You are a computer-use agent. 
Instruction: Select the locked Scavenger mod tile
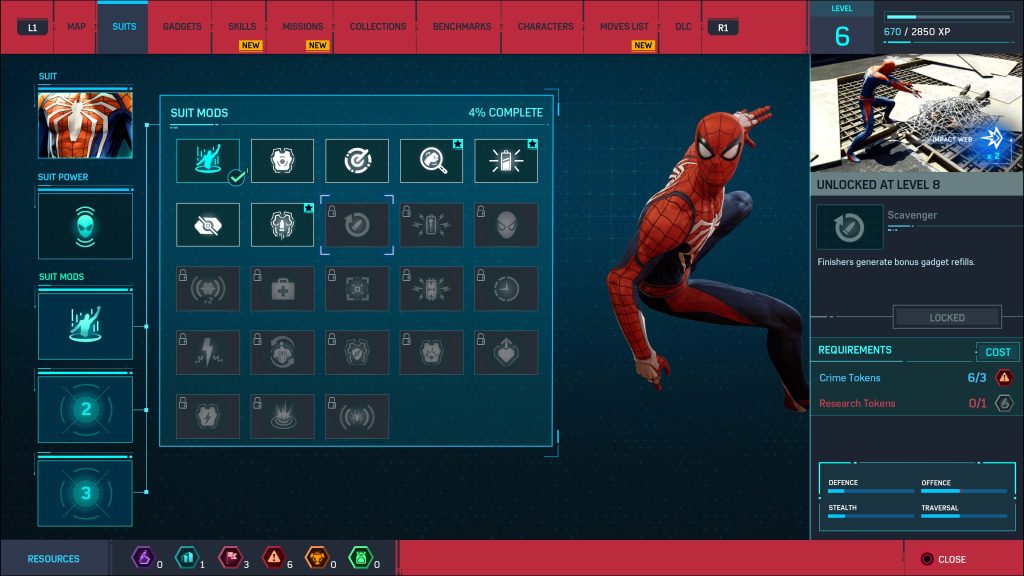tap(356, 225)
